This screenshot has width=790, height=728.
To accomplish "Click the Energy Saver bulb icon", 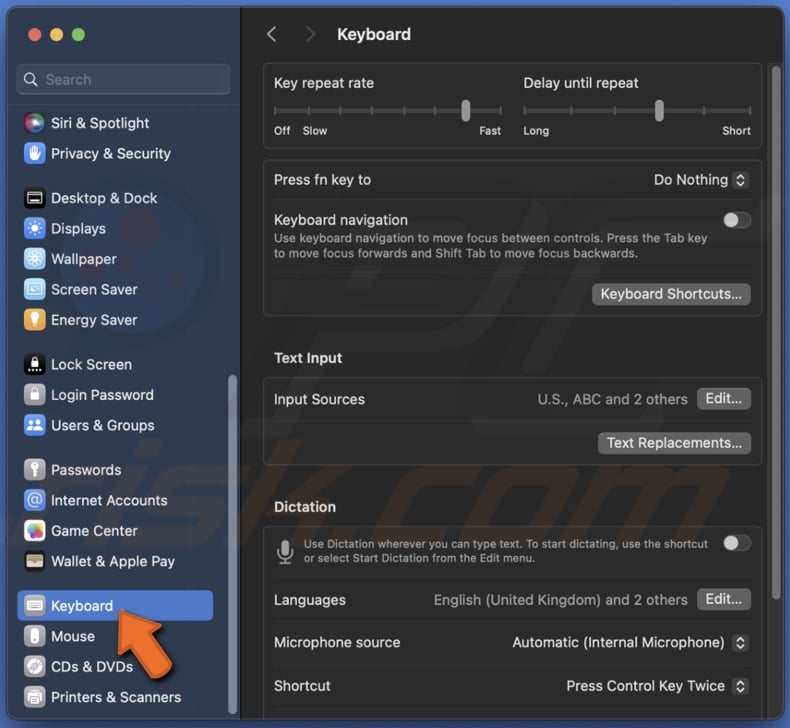I will (x=34, y=319).
